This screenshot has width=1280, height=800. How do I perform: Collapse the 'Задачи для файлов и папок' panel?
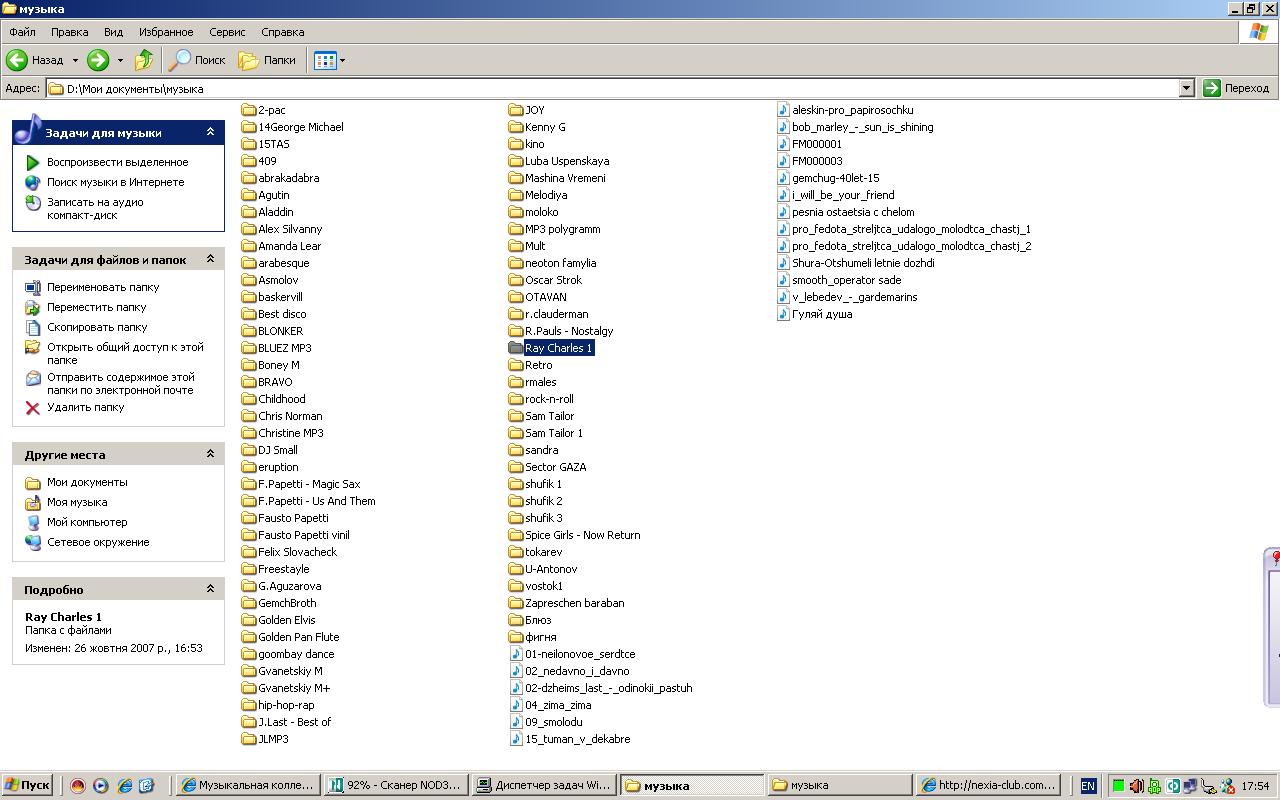[x=210, y=259]
